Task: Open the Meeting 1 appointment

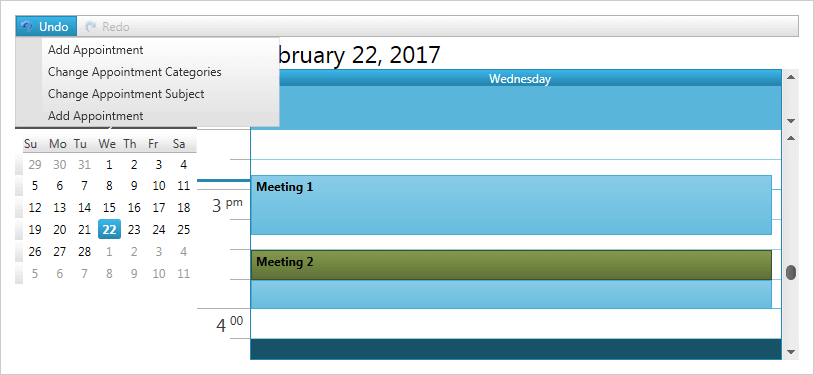Action: pos(511,205)
